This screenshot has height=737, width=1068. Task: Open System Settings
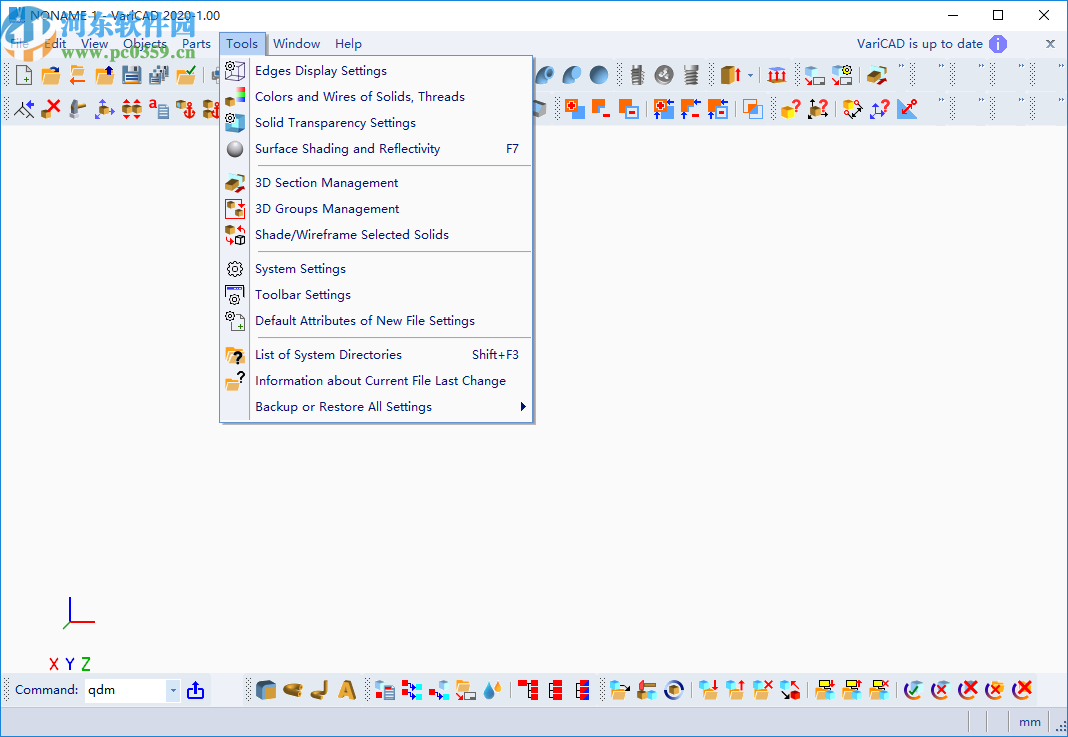376,268
